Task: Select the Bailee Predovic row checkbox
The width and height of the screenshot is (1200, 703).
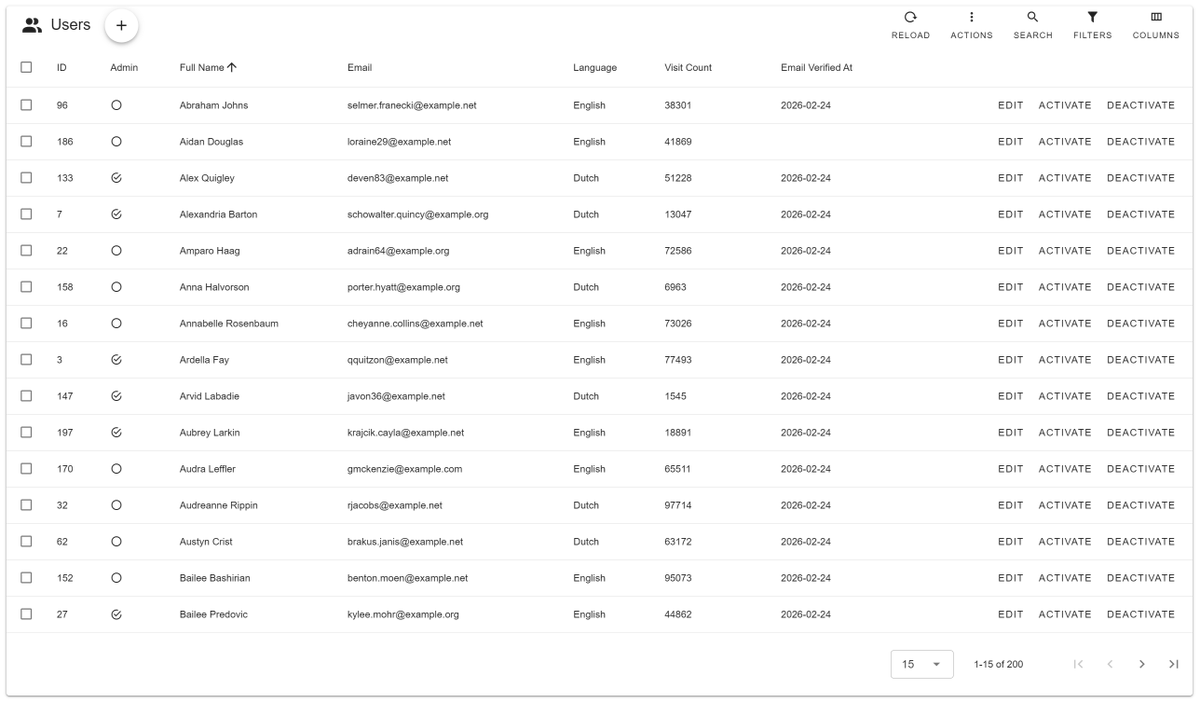Action: [x=27, y=614]
